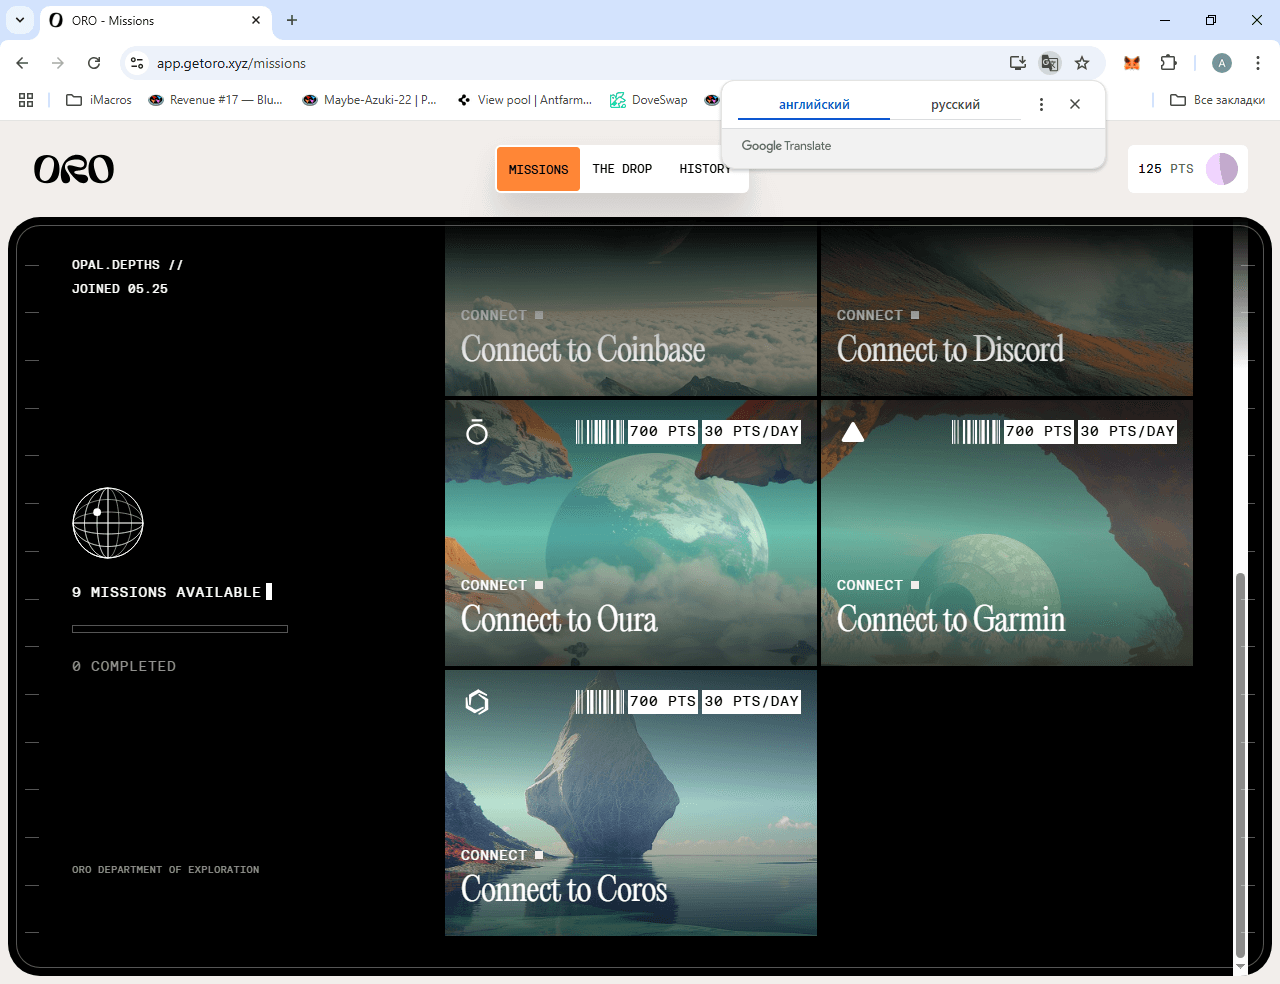This screenshot has width=1280, height=984.
Task: Open the MISSIONS tab
Action: point(538,169)
